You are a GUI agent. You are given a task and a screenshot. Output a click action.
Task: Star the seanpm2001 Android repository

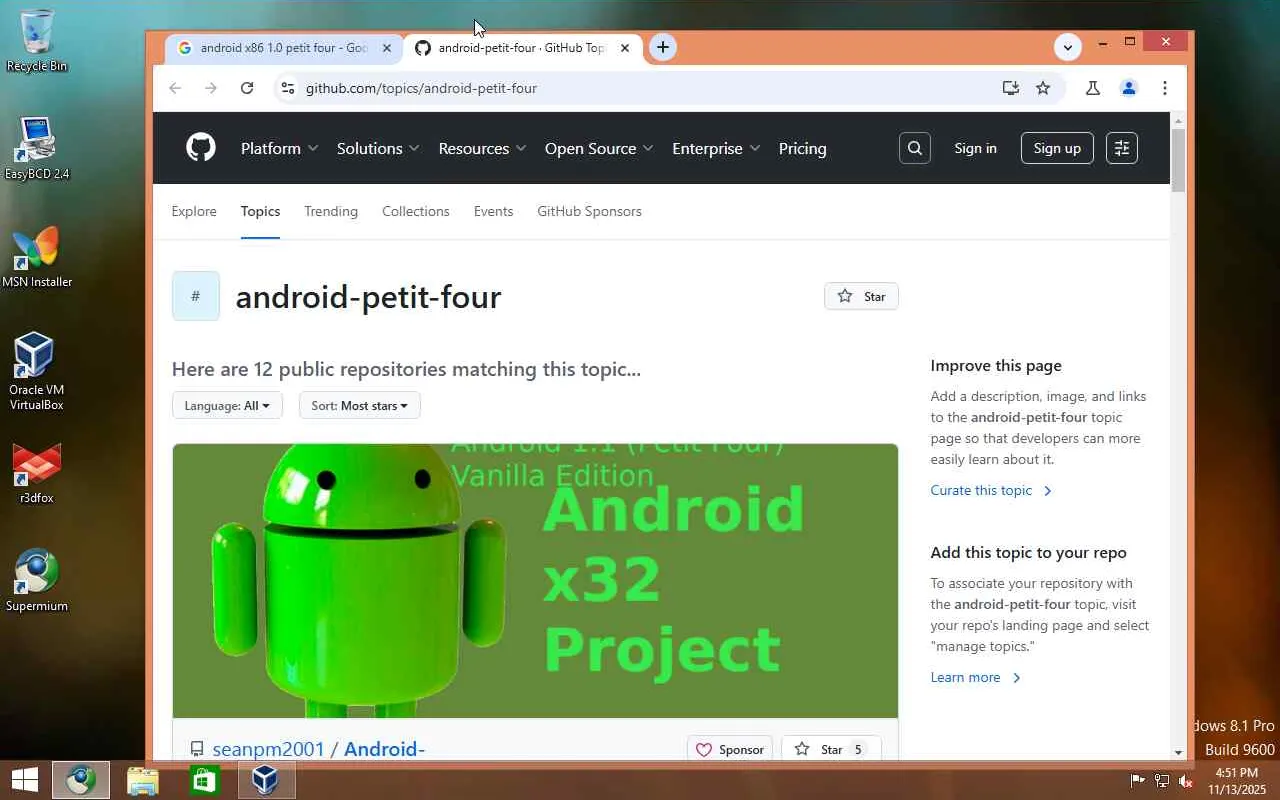831,749
